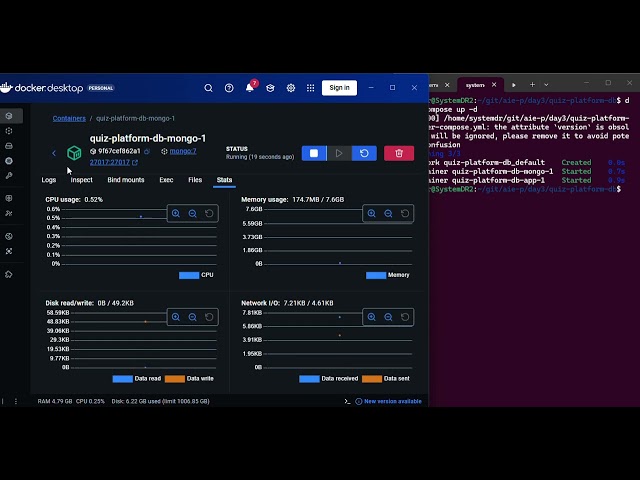Toggle the Data received legend swatch
The height and width of the screenshot is (480, 640).
pos(309,379)
